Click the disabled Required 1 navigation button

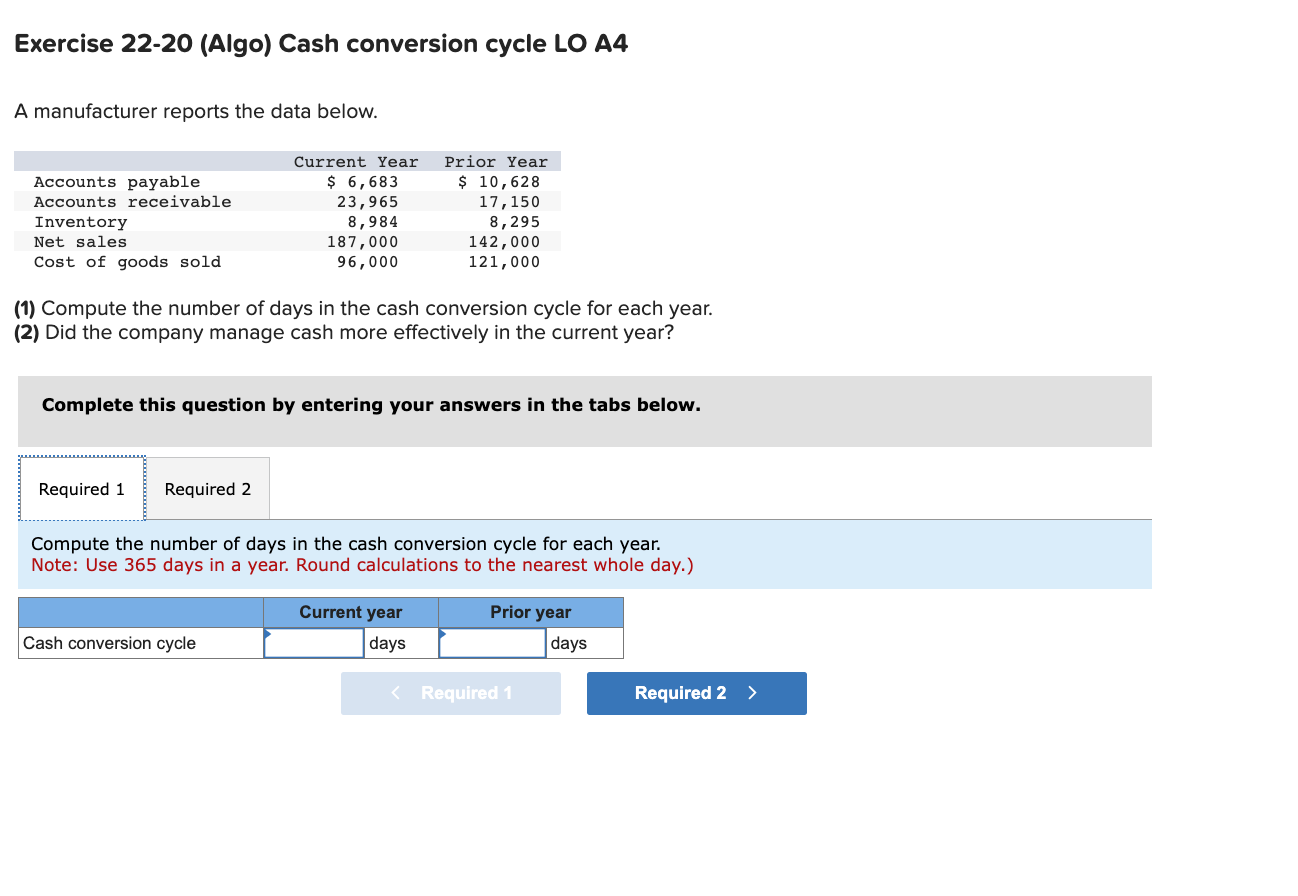tap(450, 693)
